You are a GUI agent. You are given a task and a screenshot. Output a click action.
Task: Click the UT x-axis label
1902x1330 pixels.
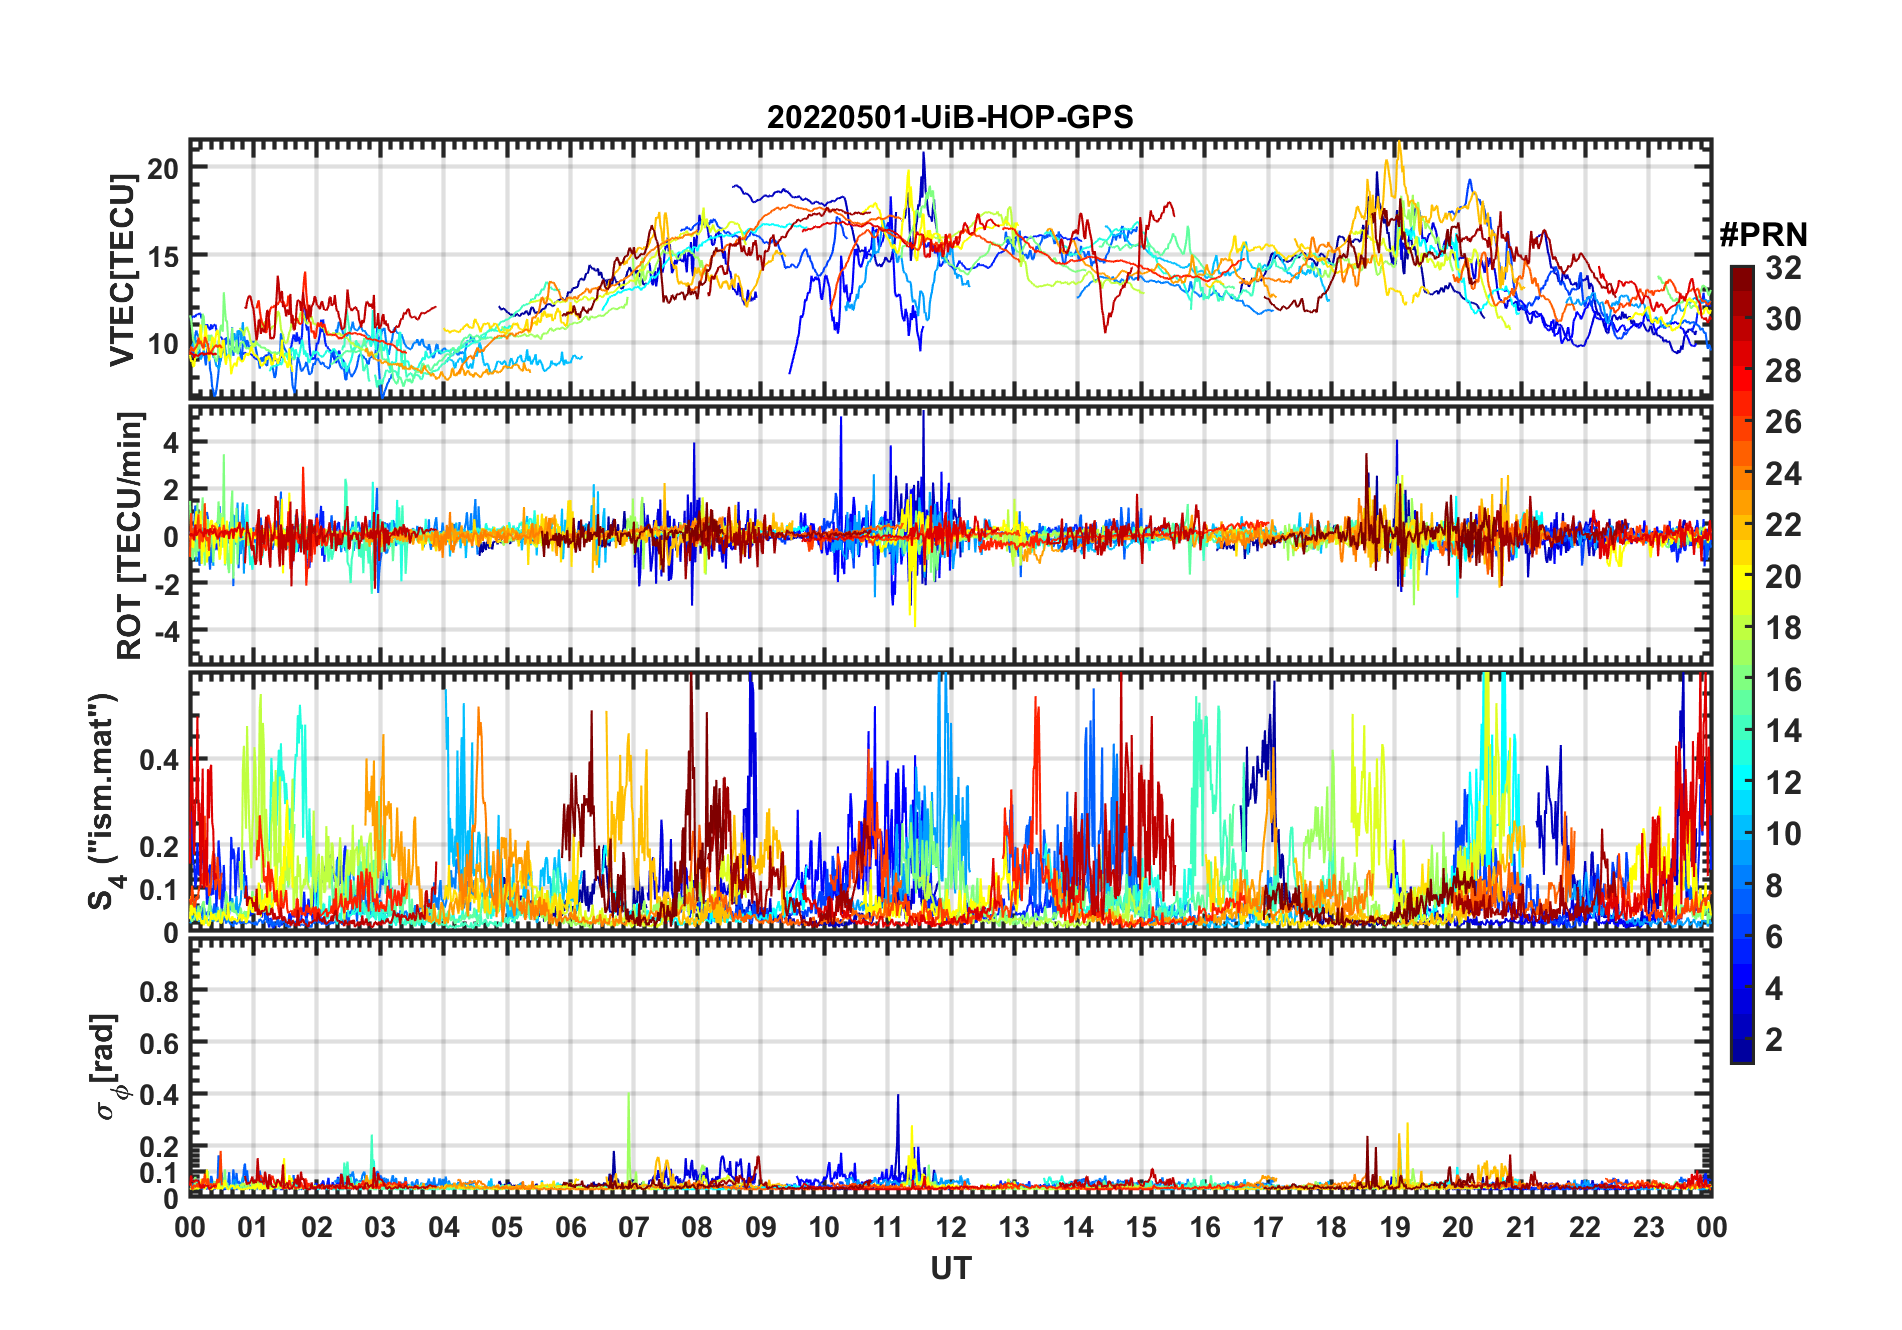click(950, 1268)
